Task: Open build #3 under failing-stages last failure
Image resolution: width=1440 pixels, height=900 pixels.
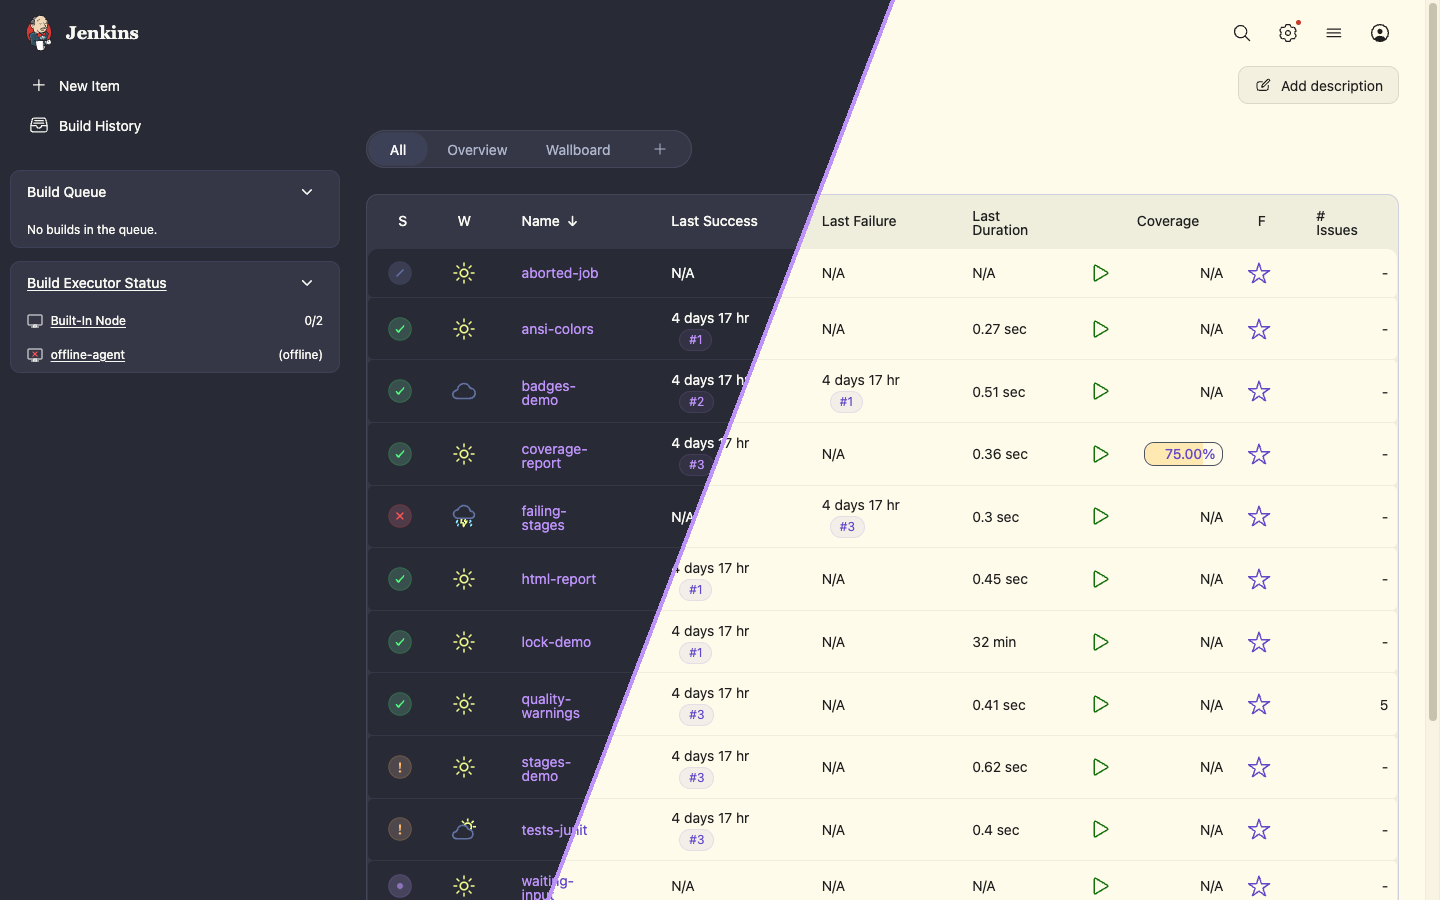Action: coord(847,527)
